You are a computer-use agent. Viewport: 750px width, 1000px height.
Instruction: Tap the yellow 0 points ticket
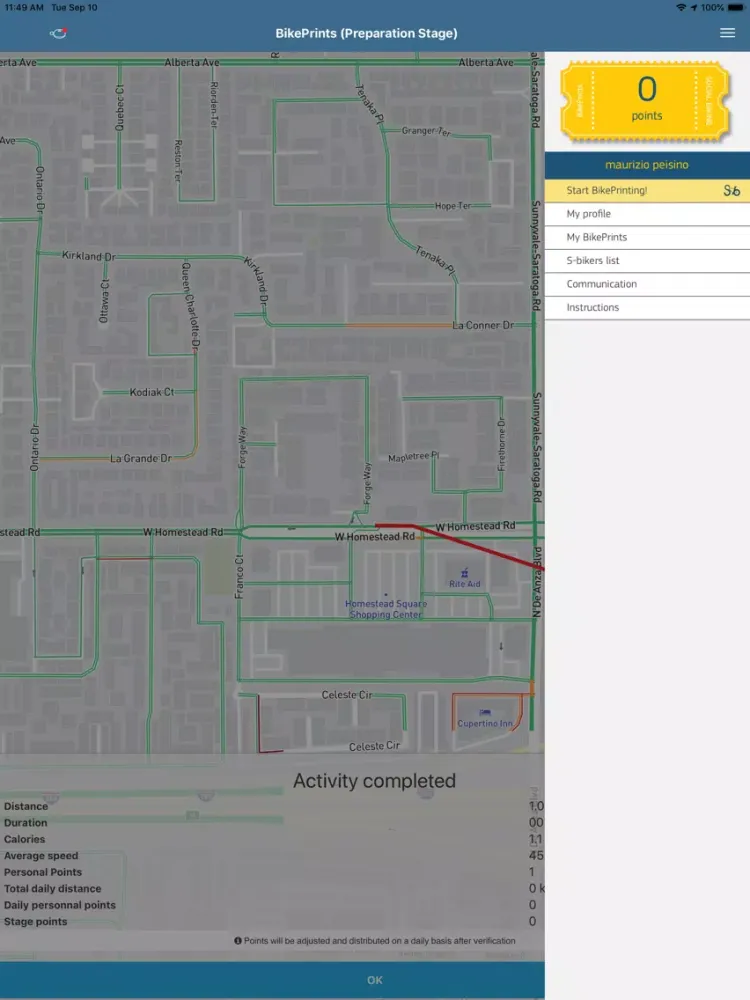[x=645, y=102]
